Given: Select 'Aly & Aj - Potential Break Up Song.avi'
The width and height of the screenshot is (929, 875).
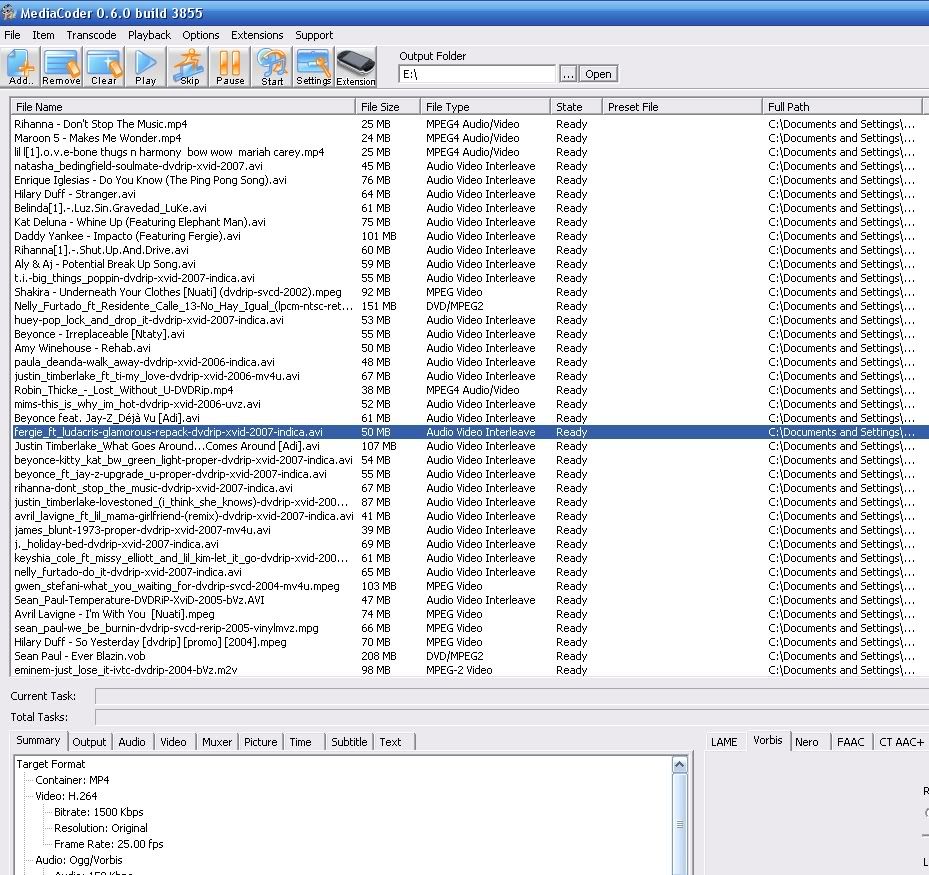Looking at the screenshot, I should tap(468, 264).
